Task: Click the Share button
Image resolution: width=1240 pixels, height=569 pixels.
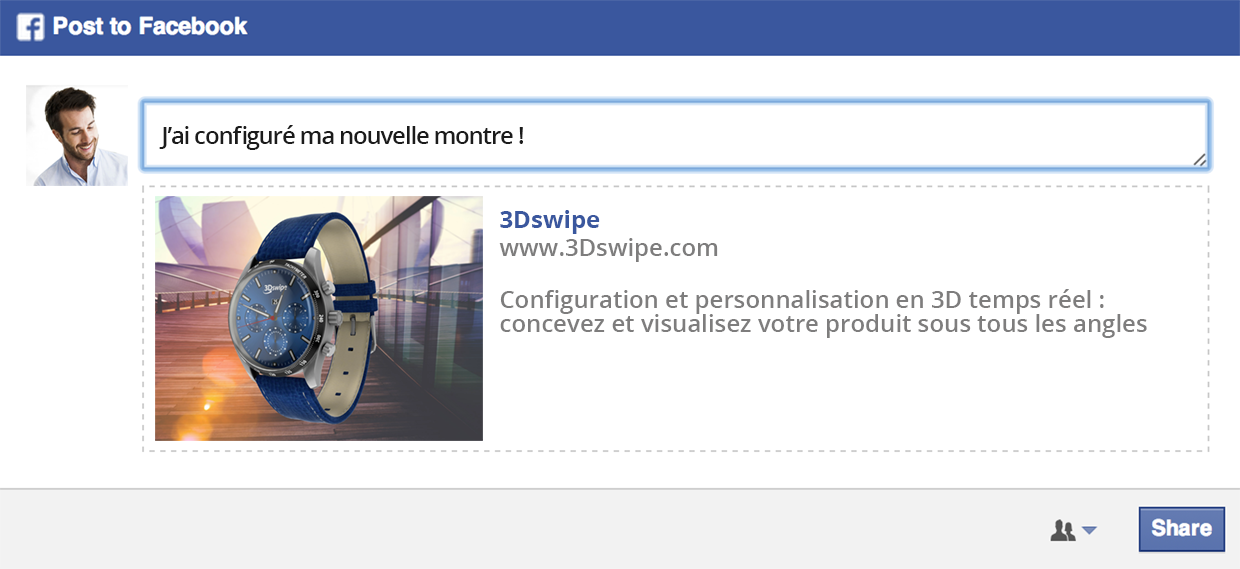Action: pyautogui.click(x=1182, y=529)
